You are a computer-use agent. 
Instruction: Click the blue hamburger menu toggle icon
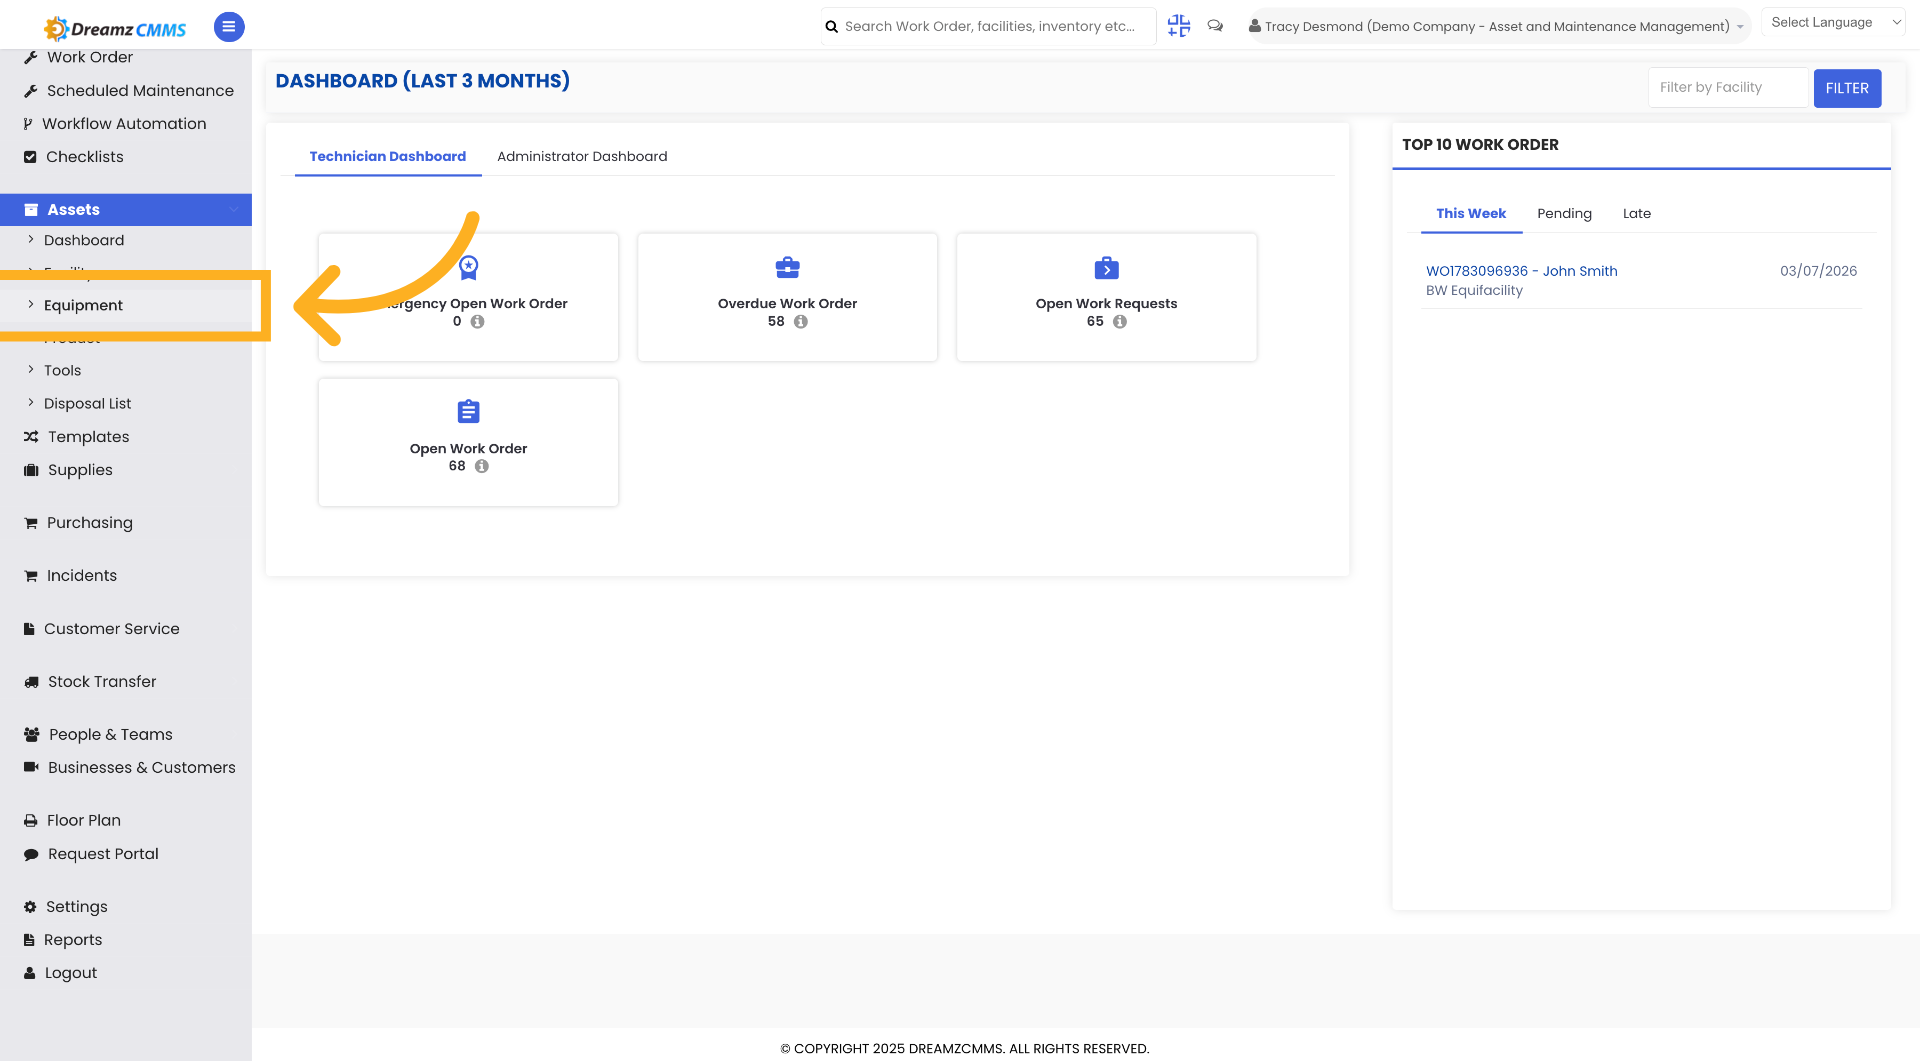[229, 27]
